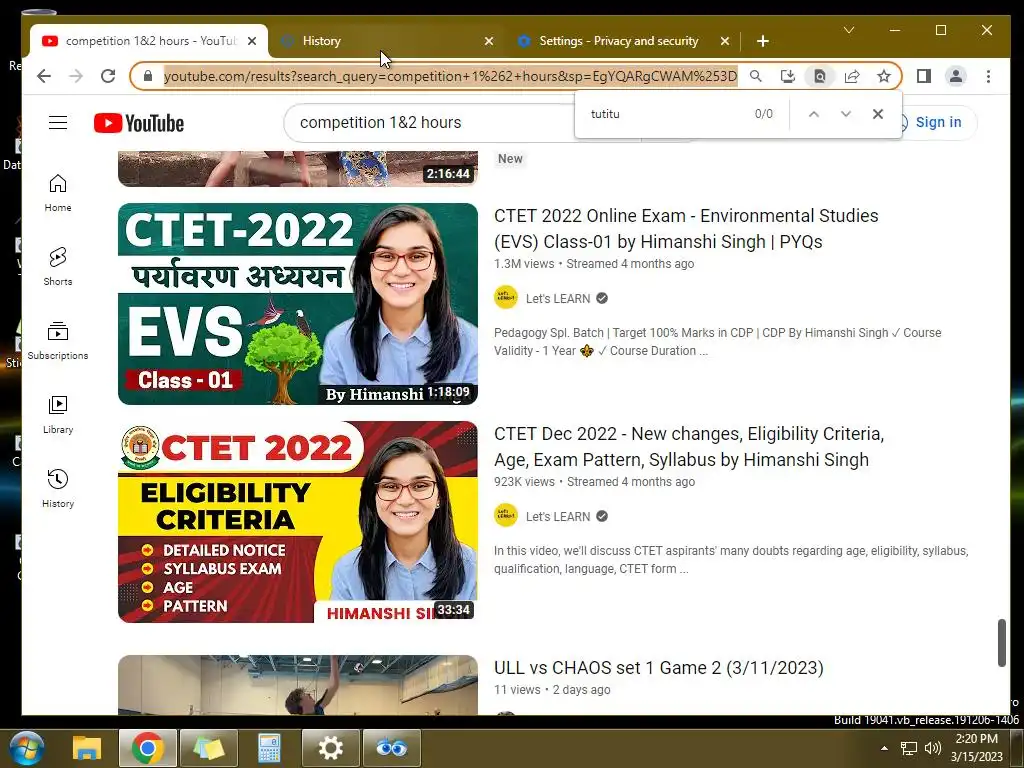Image resolution: width=1024 pixels, height=768 pixels.
Task: Go to previous find match
Action: pyautogui.click(x=814, y=114)
